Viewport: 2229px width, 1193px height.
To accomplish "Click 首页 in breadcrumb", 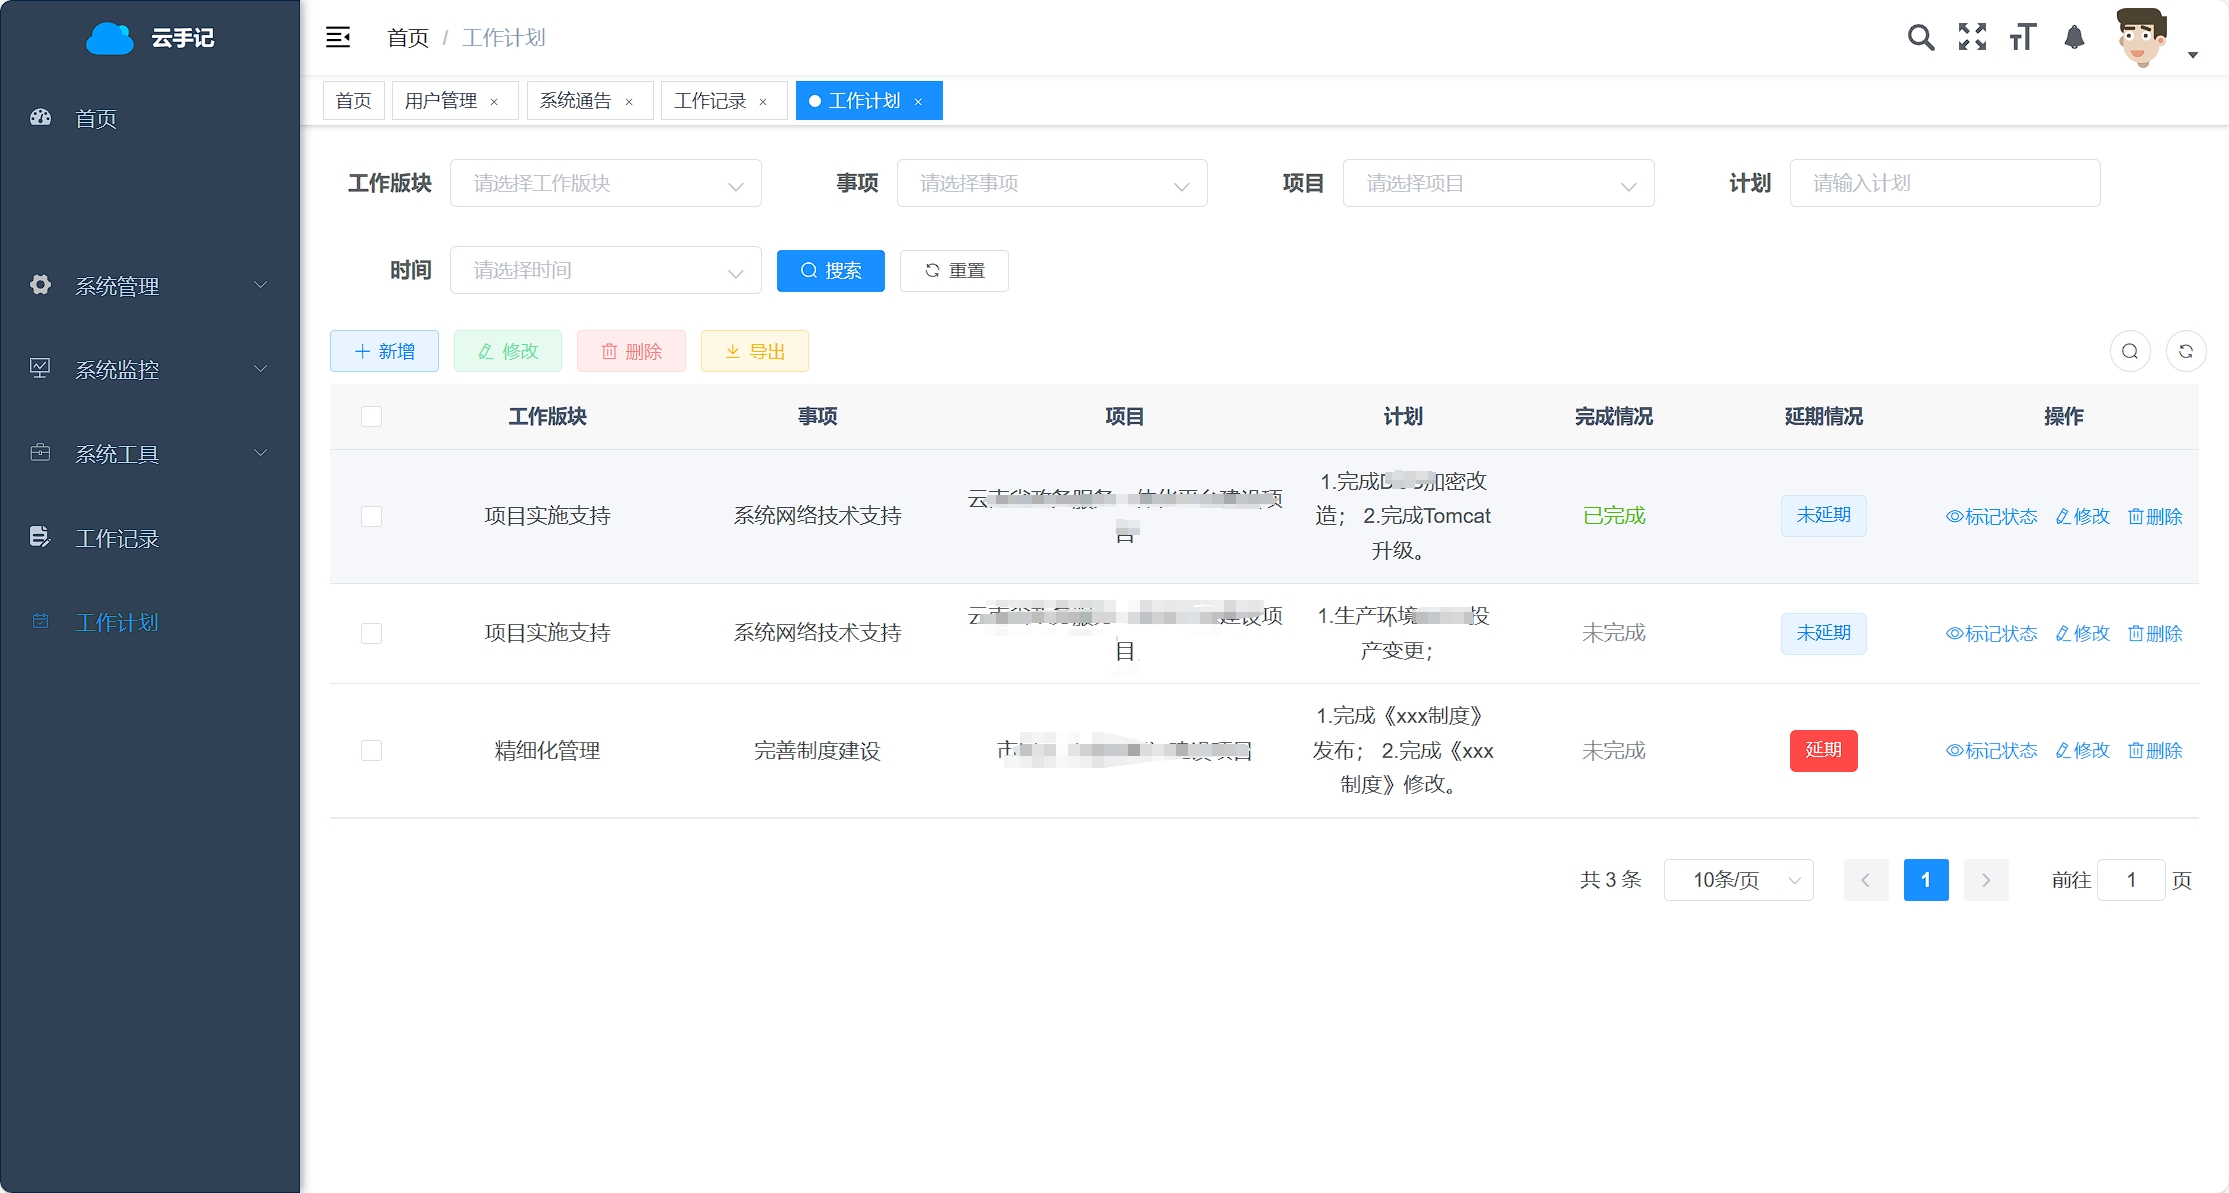I will point(408,38).
